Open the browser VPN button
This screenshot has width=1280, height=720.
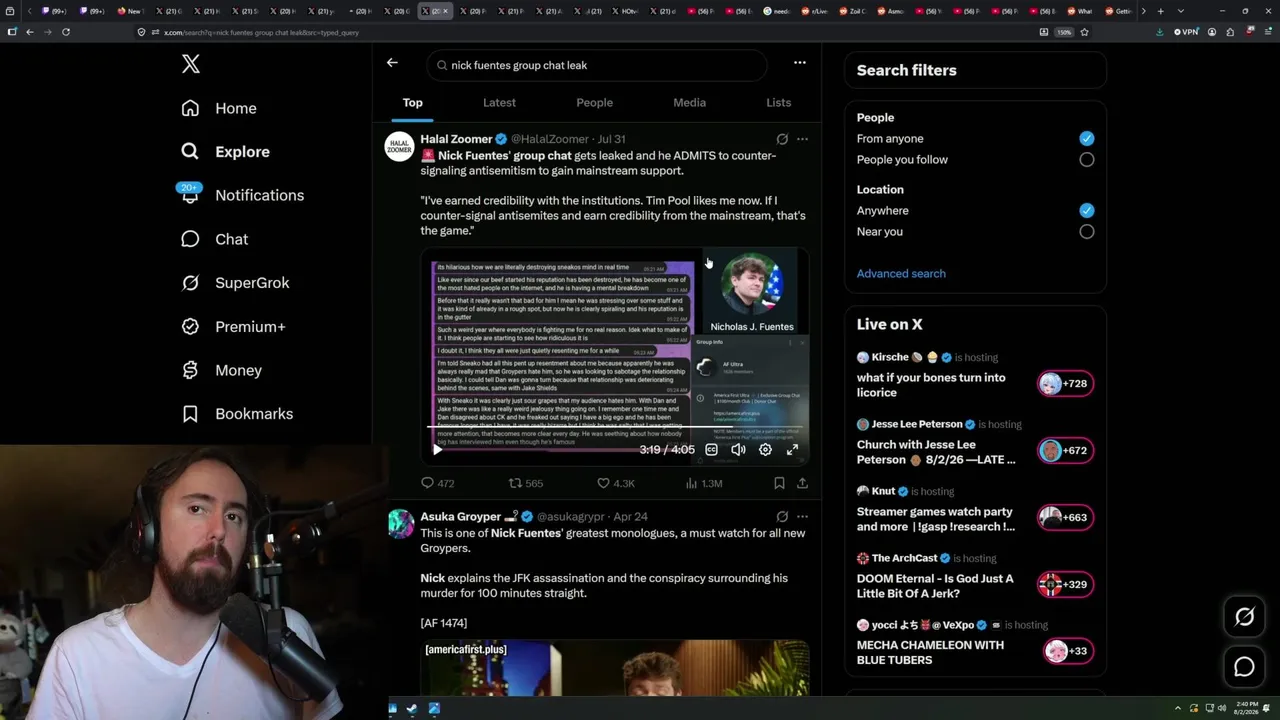[1186, 32]
